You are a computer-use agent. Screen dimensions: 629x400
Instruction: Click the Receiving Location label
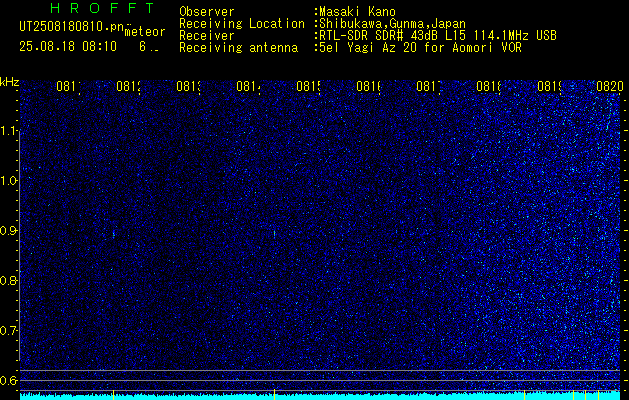coord(242,24)
